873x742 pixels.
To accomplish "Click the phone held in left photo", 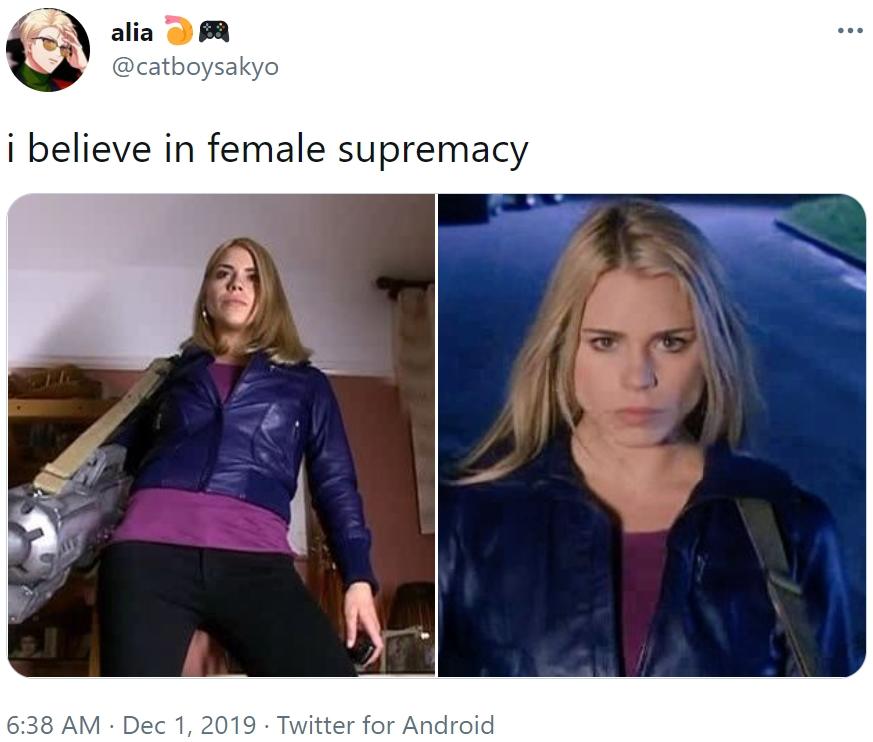I will tap(362, 647).
